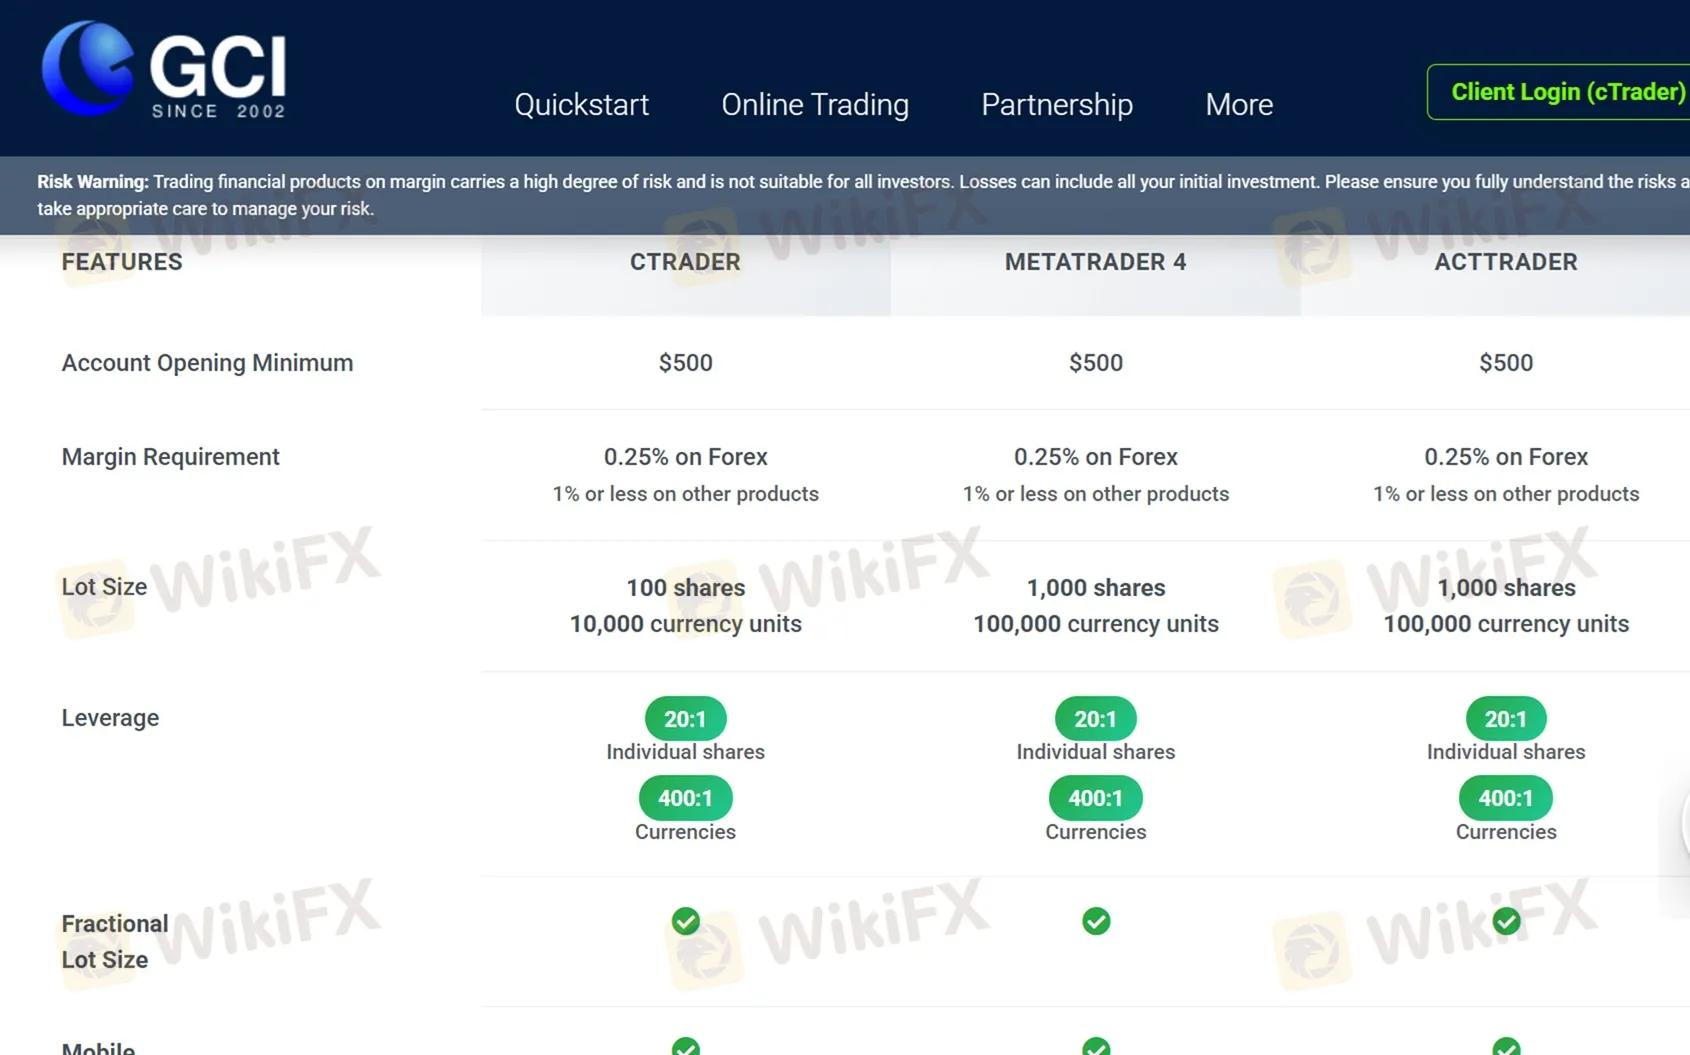Click the 20:1 leverage badge under ActTrader

[x=1506, y=719]
